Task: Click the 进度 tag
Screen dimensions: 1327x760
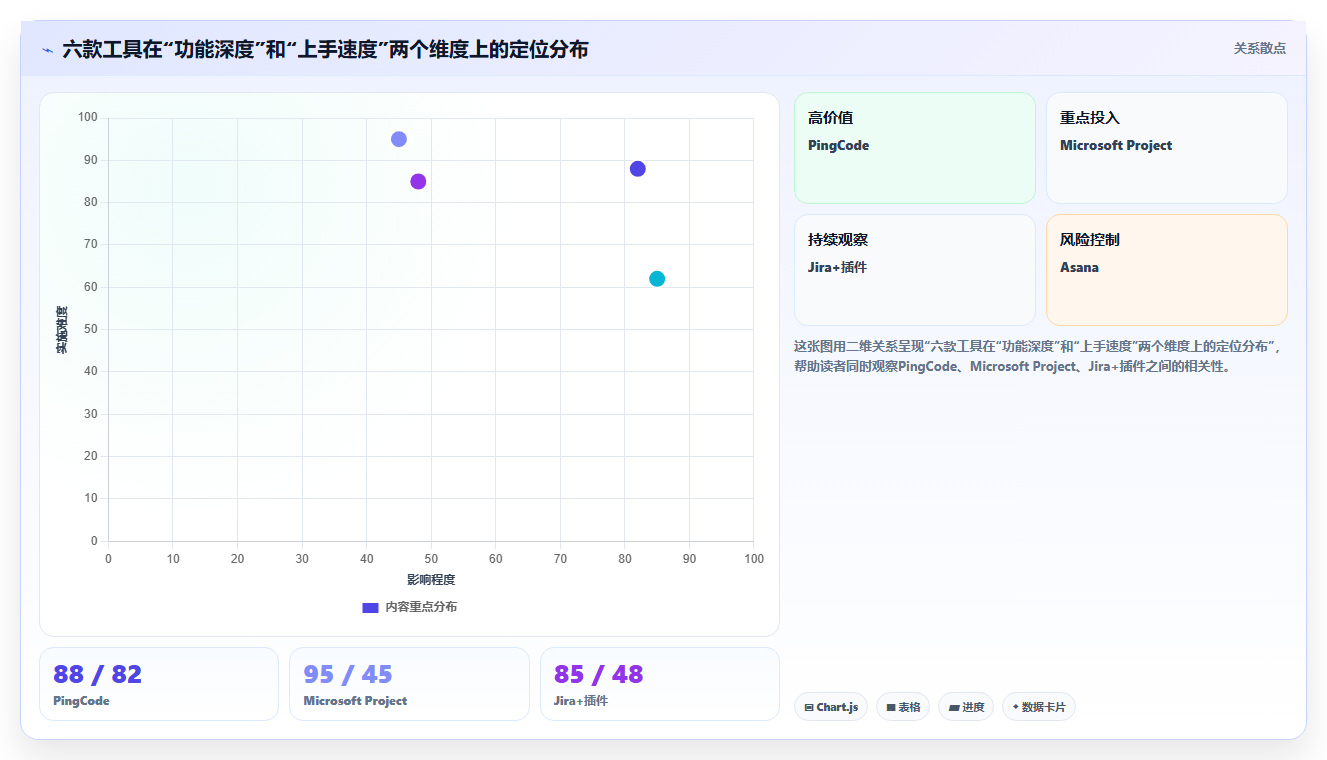Action: pos(966,707)
